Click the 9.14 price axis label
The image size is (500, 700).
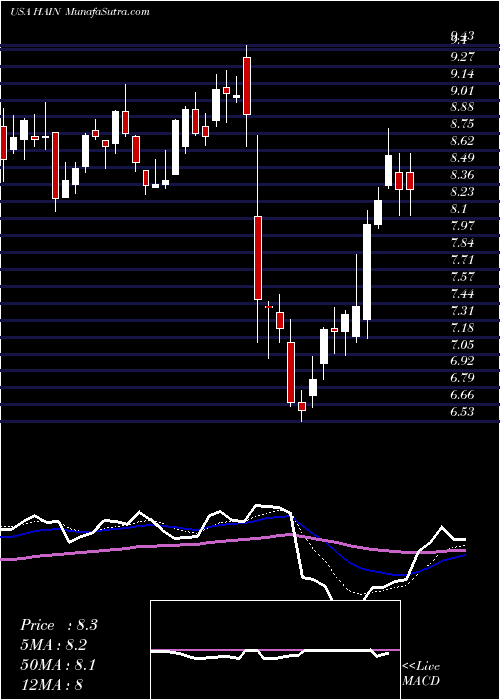pyautogui.click(x=462, y=74)
